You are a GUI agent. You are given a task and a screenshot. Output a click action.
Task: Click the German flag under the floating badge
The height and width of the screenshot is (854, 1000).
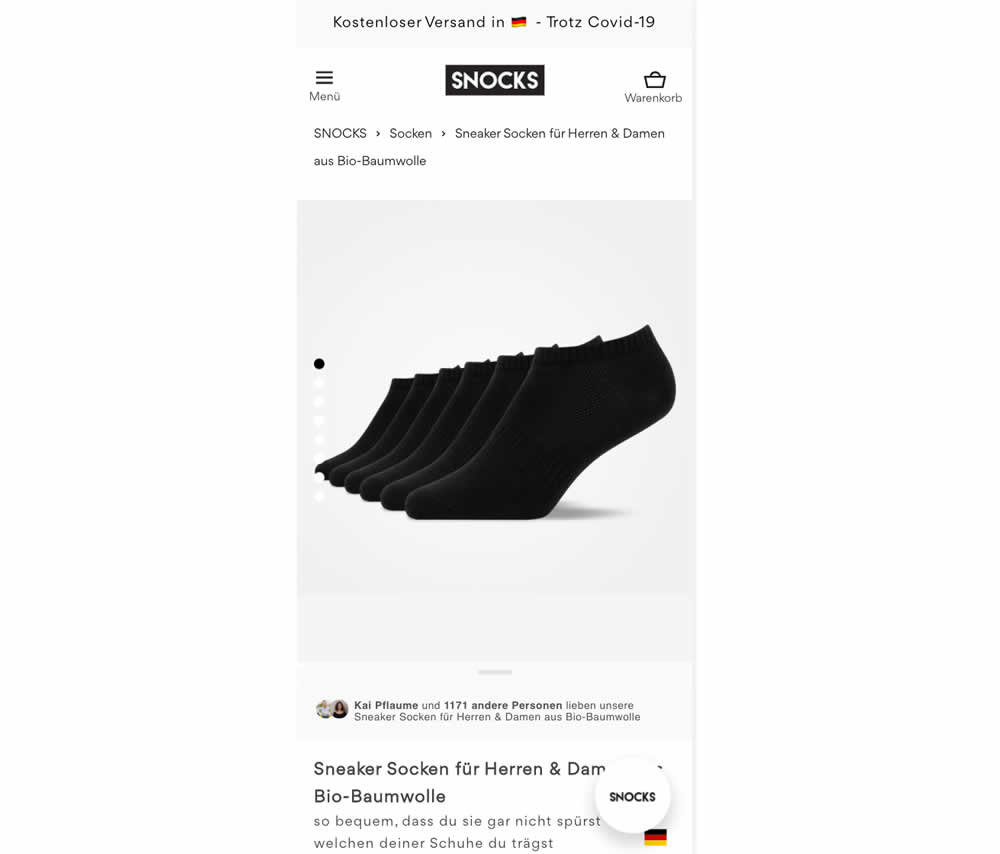click(655, 837)
